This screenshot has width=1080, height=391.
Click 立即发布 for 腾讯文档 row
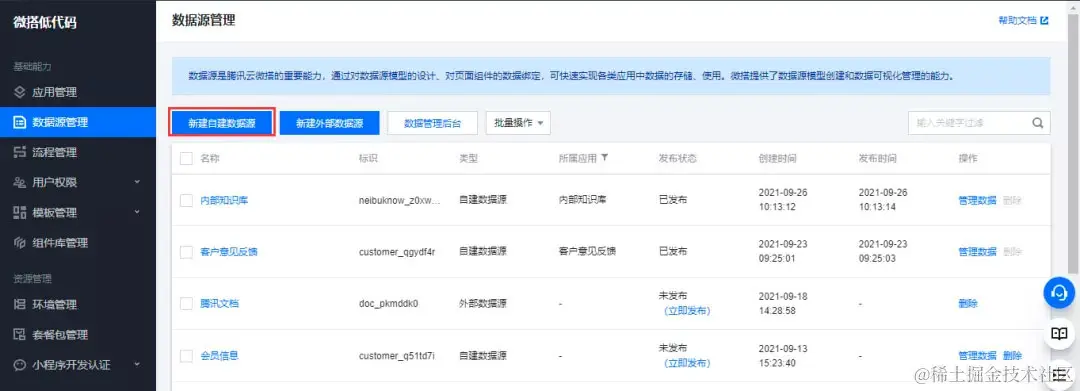tap(687, 311)
